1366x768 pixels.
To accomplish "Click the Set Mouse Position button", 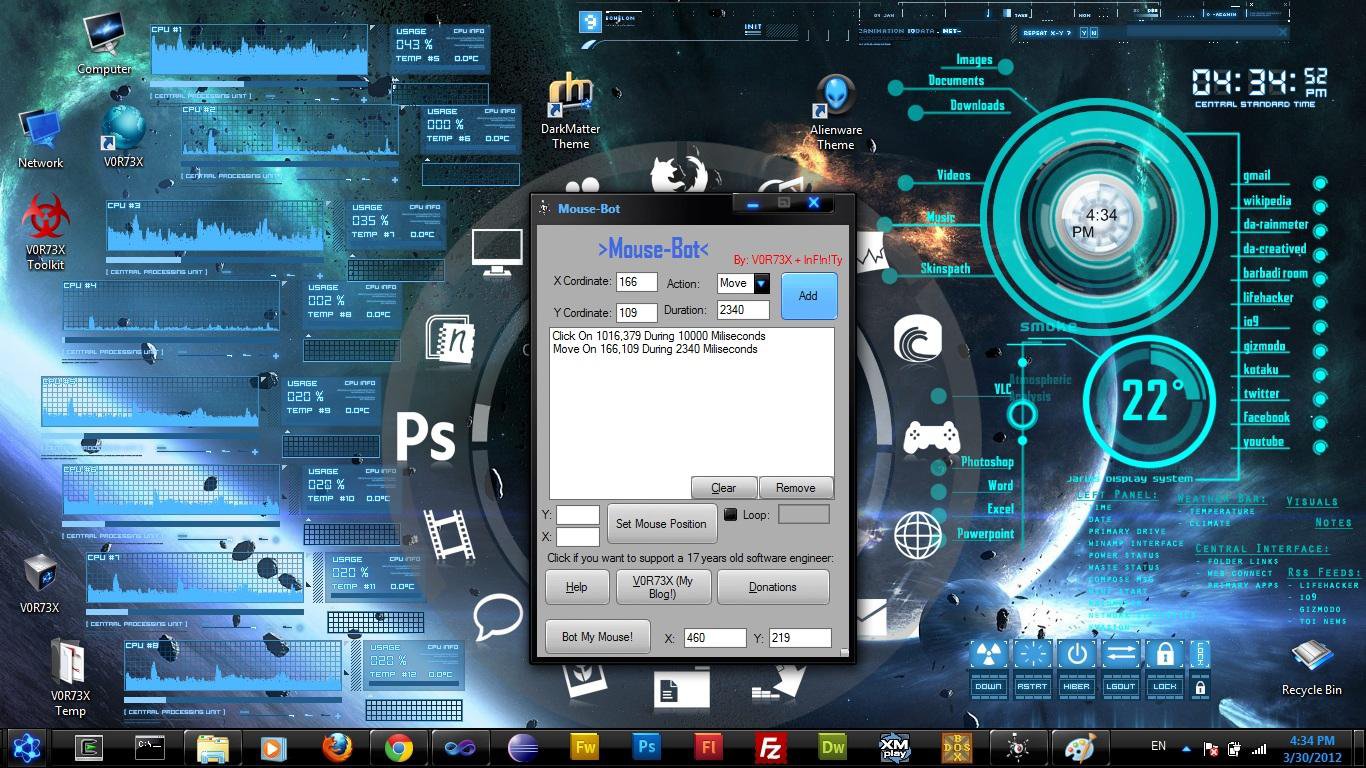I will (x=660, y=524).
